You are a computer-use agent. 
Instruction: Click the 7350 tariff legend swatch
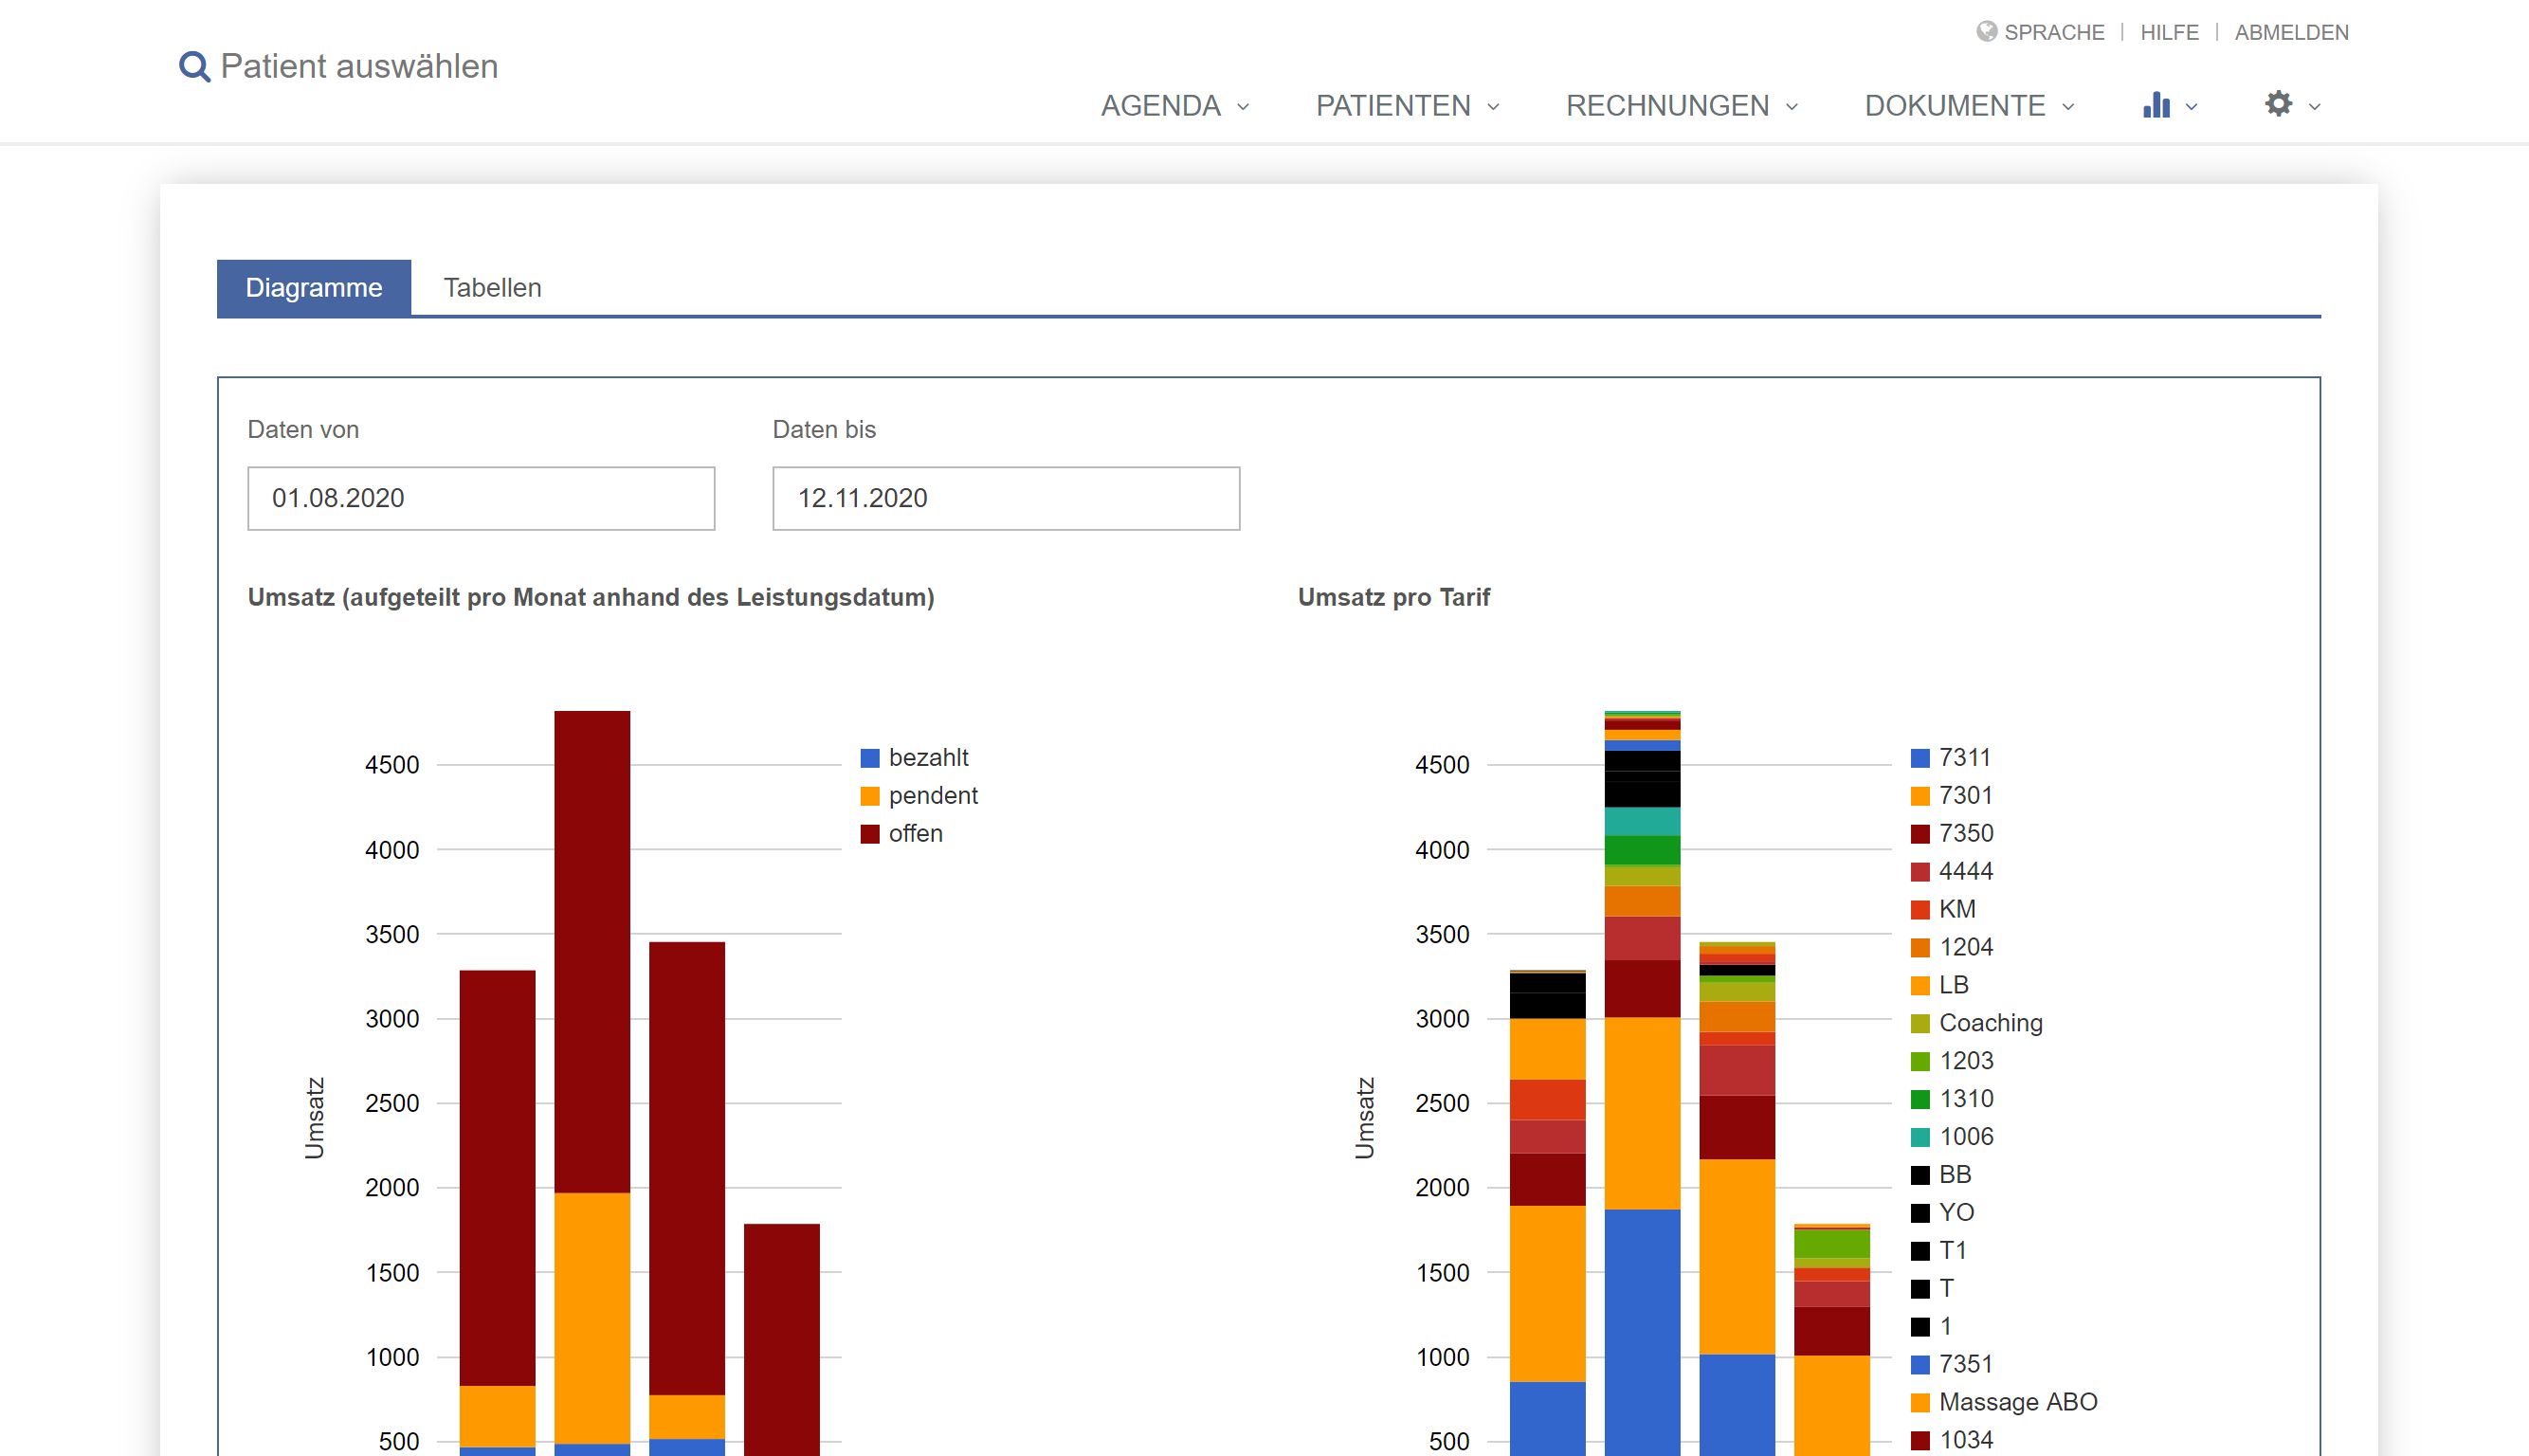1920,834
